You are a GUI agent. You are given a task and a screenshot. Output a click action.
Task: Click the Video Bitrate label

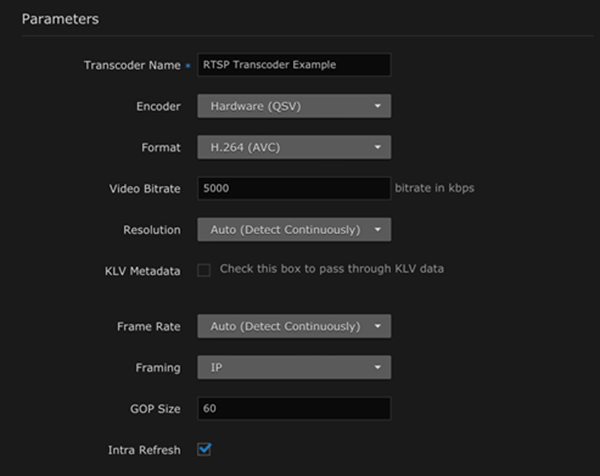click(144, 188)
